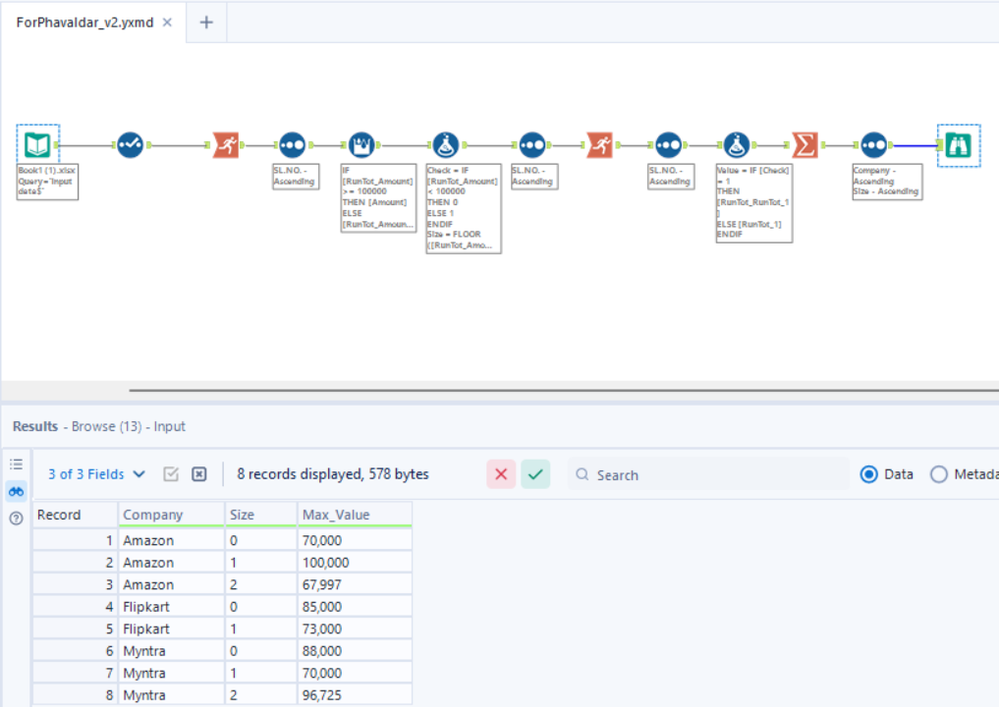Select the Formula tool computing Value
The width and height of the screenshot is (999, 707).
(737, 145)
